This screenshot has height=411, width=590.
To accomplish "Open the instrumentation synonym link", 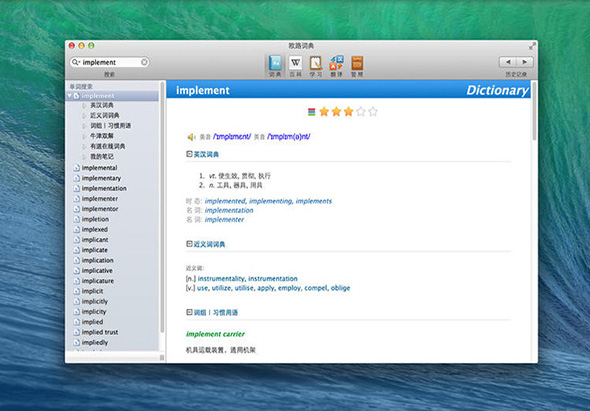I will 273,279.
